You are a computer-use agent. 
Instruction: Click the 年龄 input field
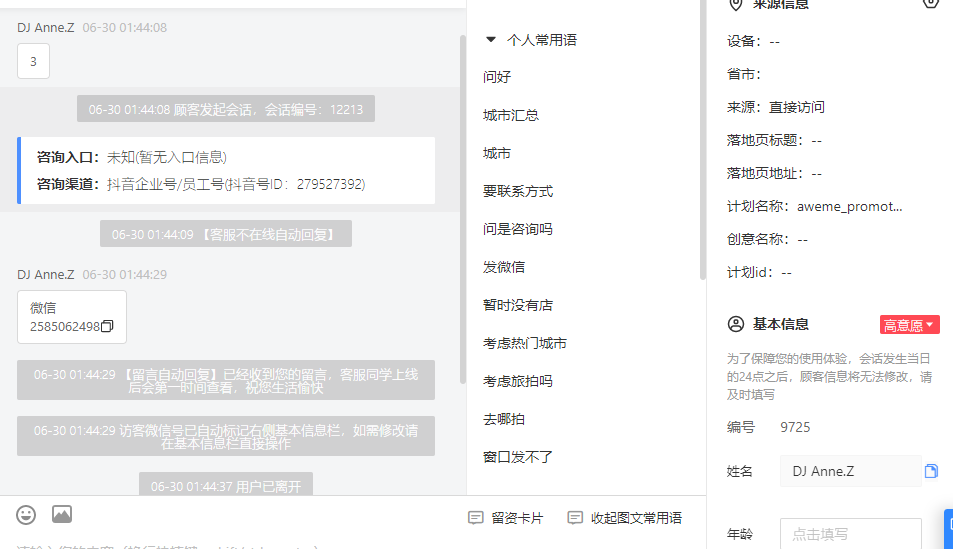click(851, 534)
